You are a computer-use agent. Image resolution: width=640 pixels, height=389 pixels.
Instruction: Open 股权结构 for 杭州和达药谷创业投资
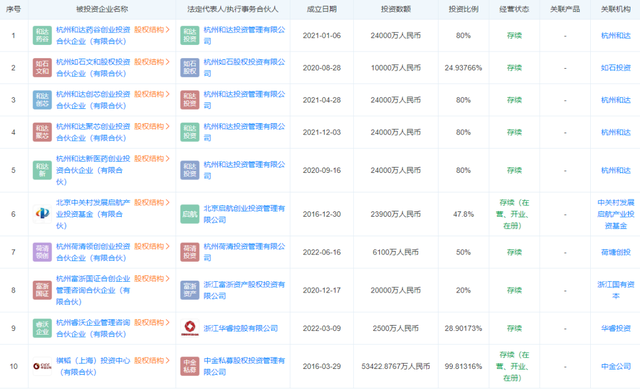coord(152,30)
